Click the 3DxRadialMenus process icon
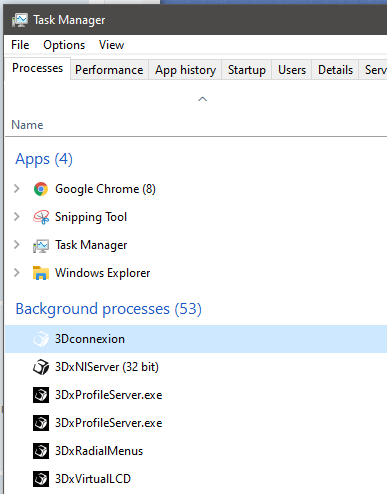This screenshot has height=494, width=387. click(x=41, y=451)
